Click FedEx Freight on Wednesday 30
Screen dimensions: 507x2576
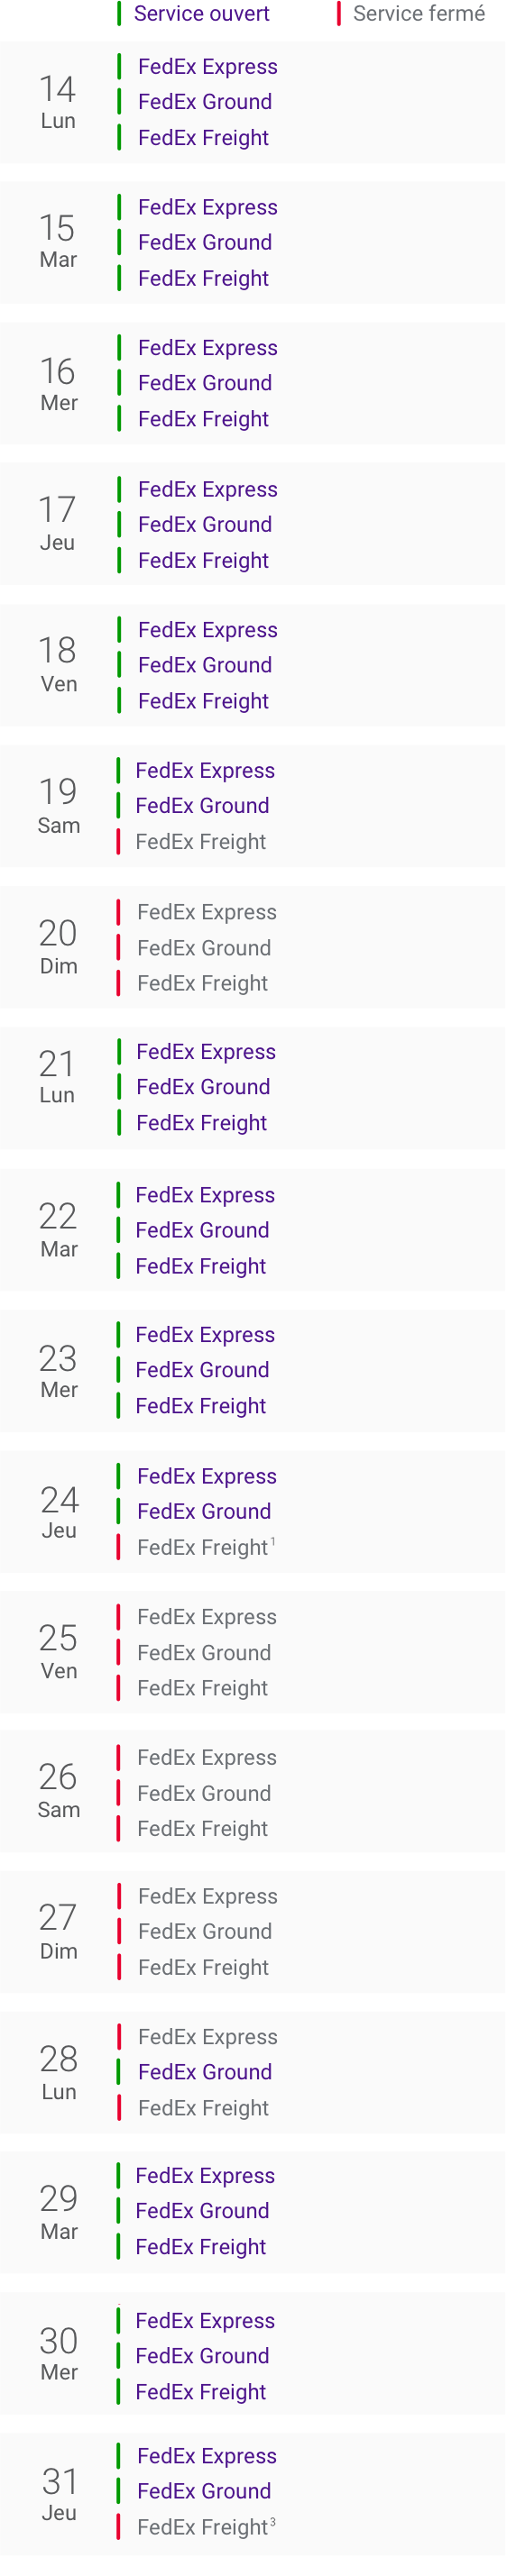201,2392
